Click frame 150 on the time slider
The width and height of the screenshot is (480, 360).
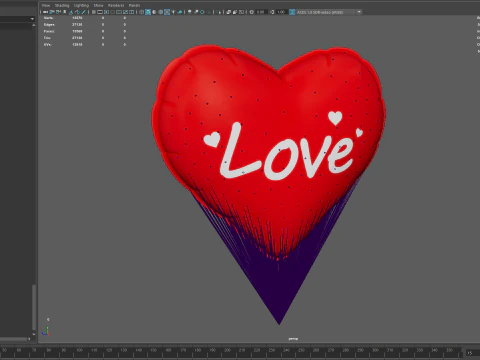pyautogui.click(x=153, y=350)
